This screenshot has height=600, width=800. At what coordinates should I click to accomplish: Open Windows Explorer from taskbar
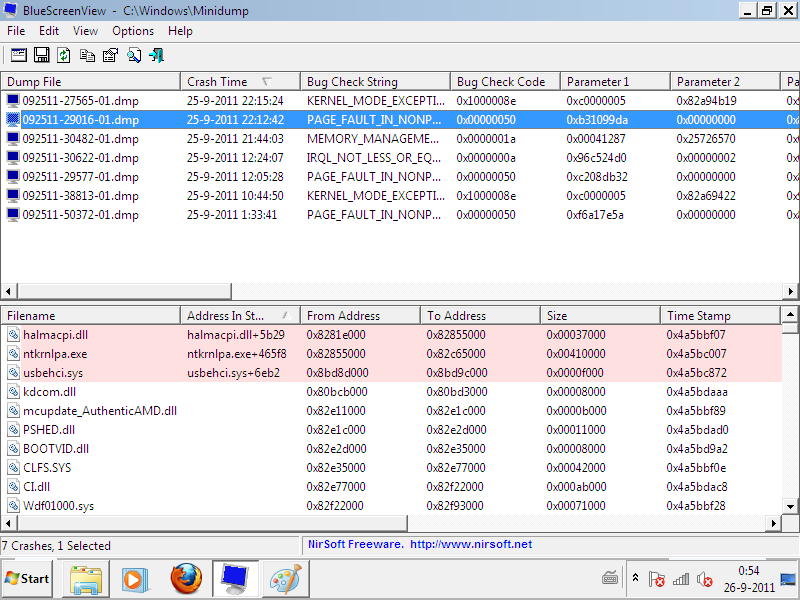pos(86,579)
